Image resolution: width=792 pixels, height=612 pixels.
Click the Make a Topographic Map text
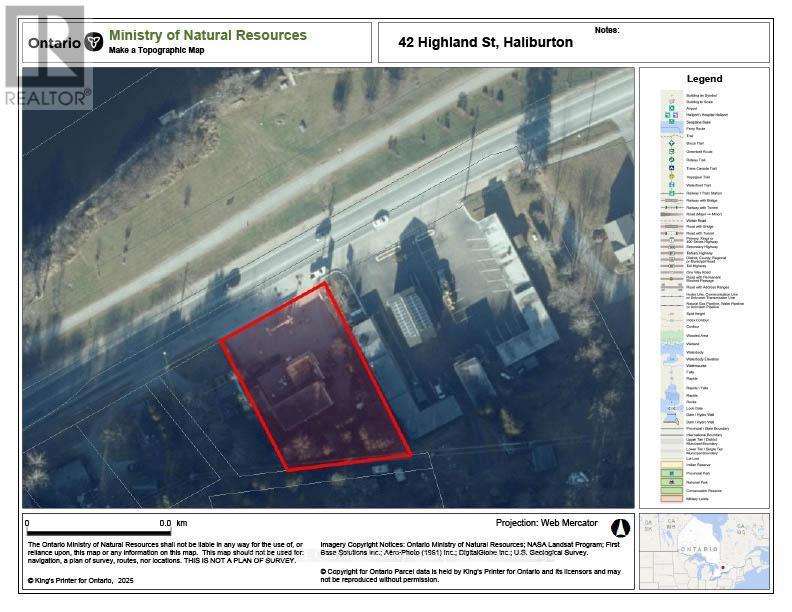(x=156, y=50)
